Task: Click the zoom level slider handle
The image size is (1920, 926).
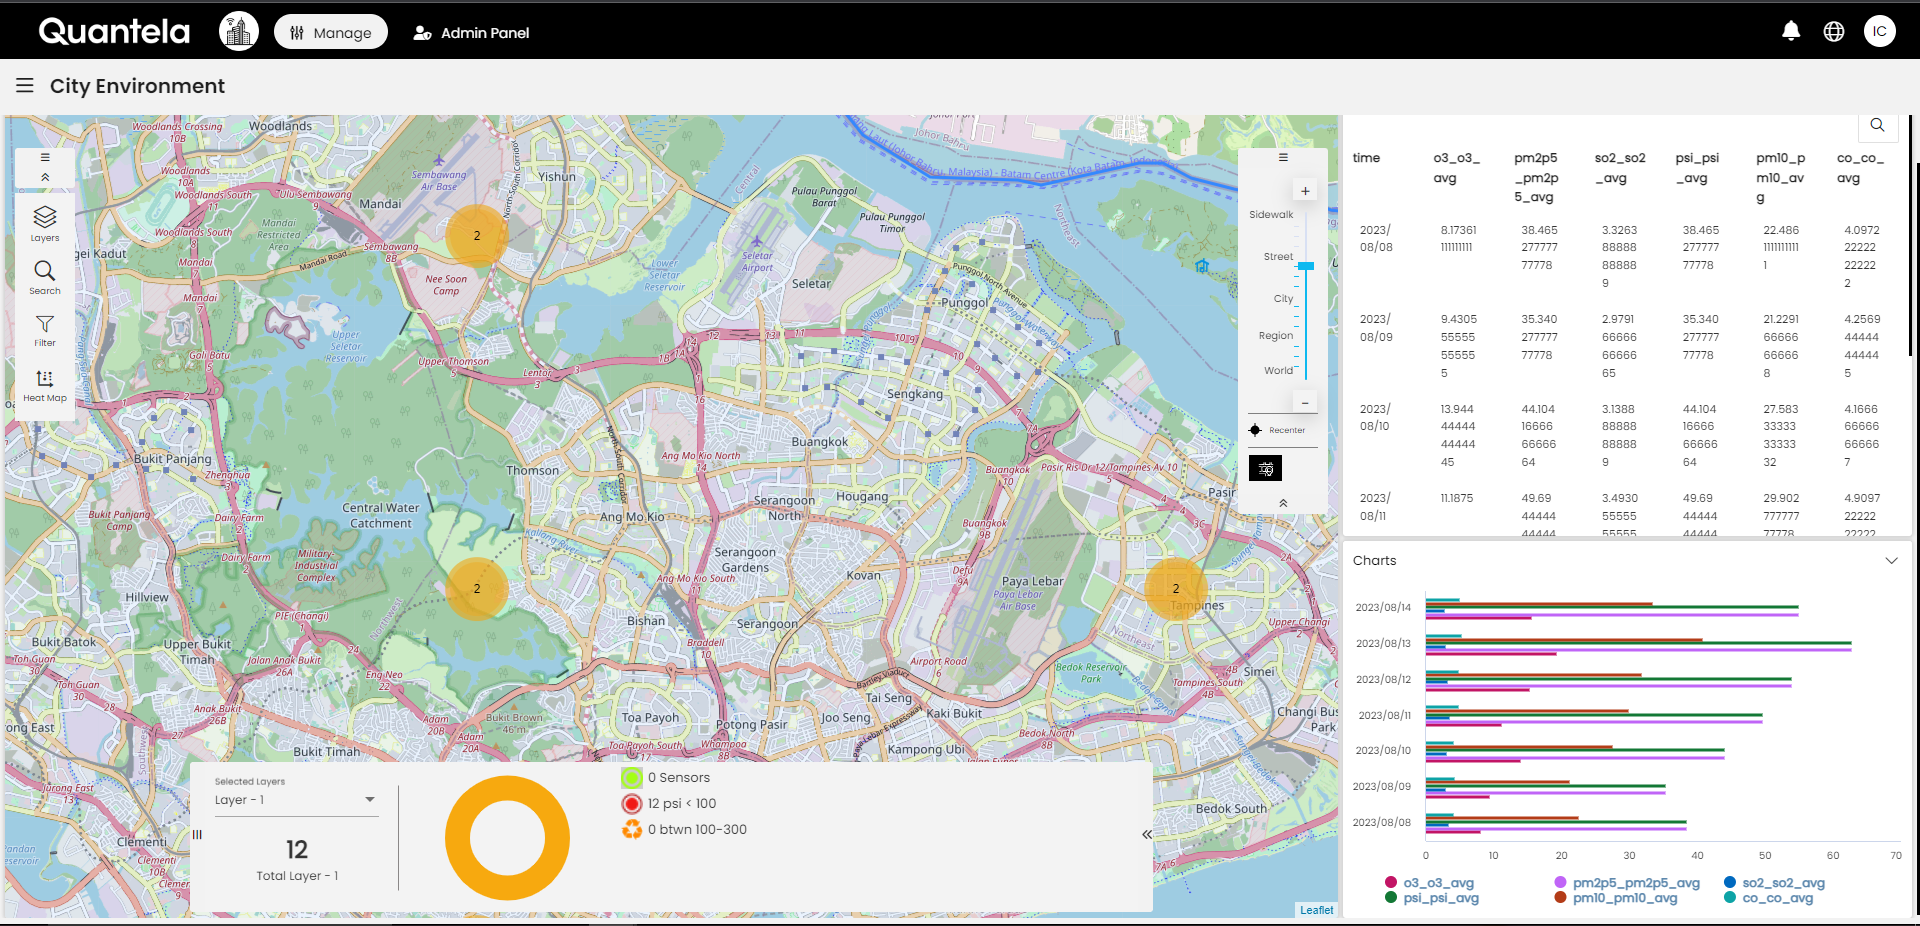Action: coord(1306,266)
